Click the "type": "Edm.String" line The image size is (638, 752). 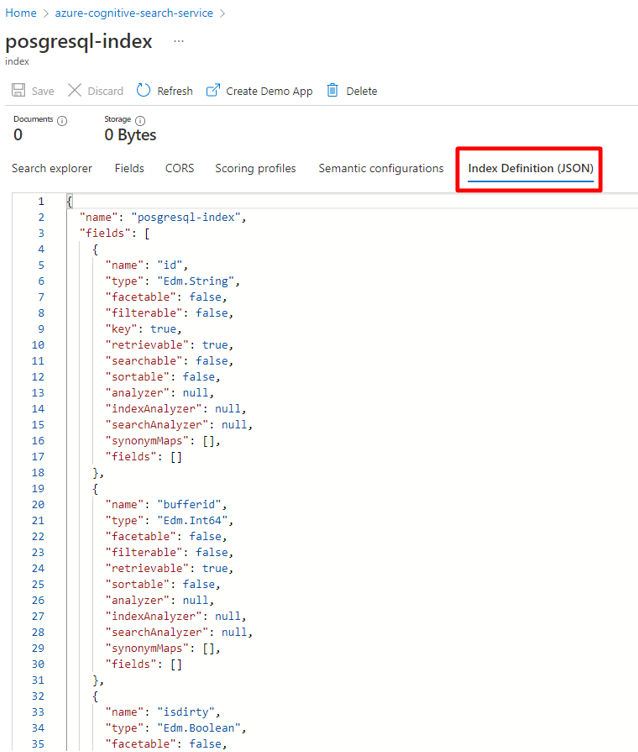tap(172, 281)
